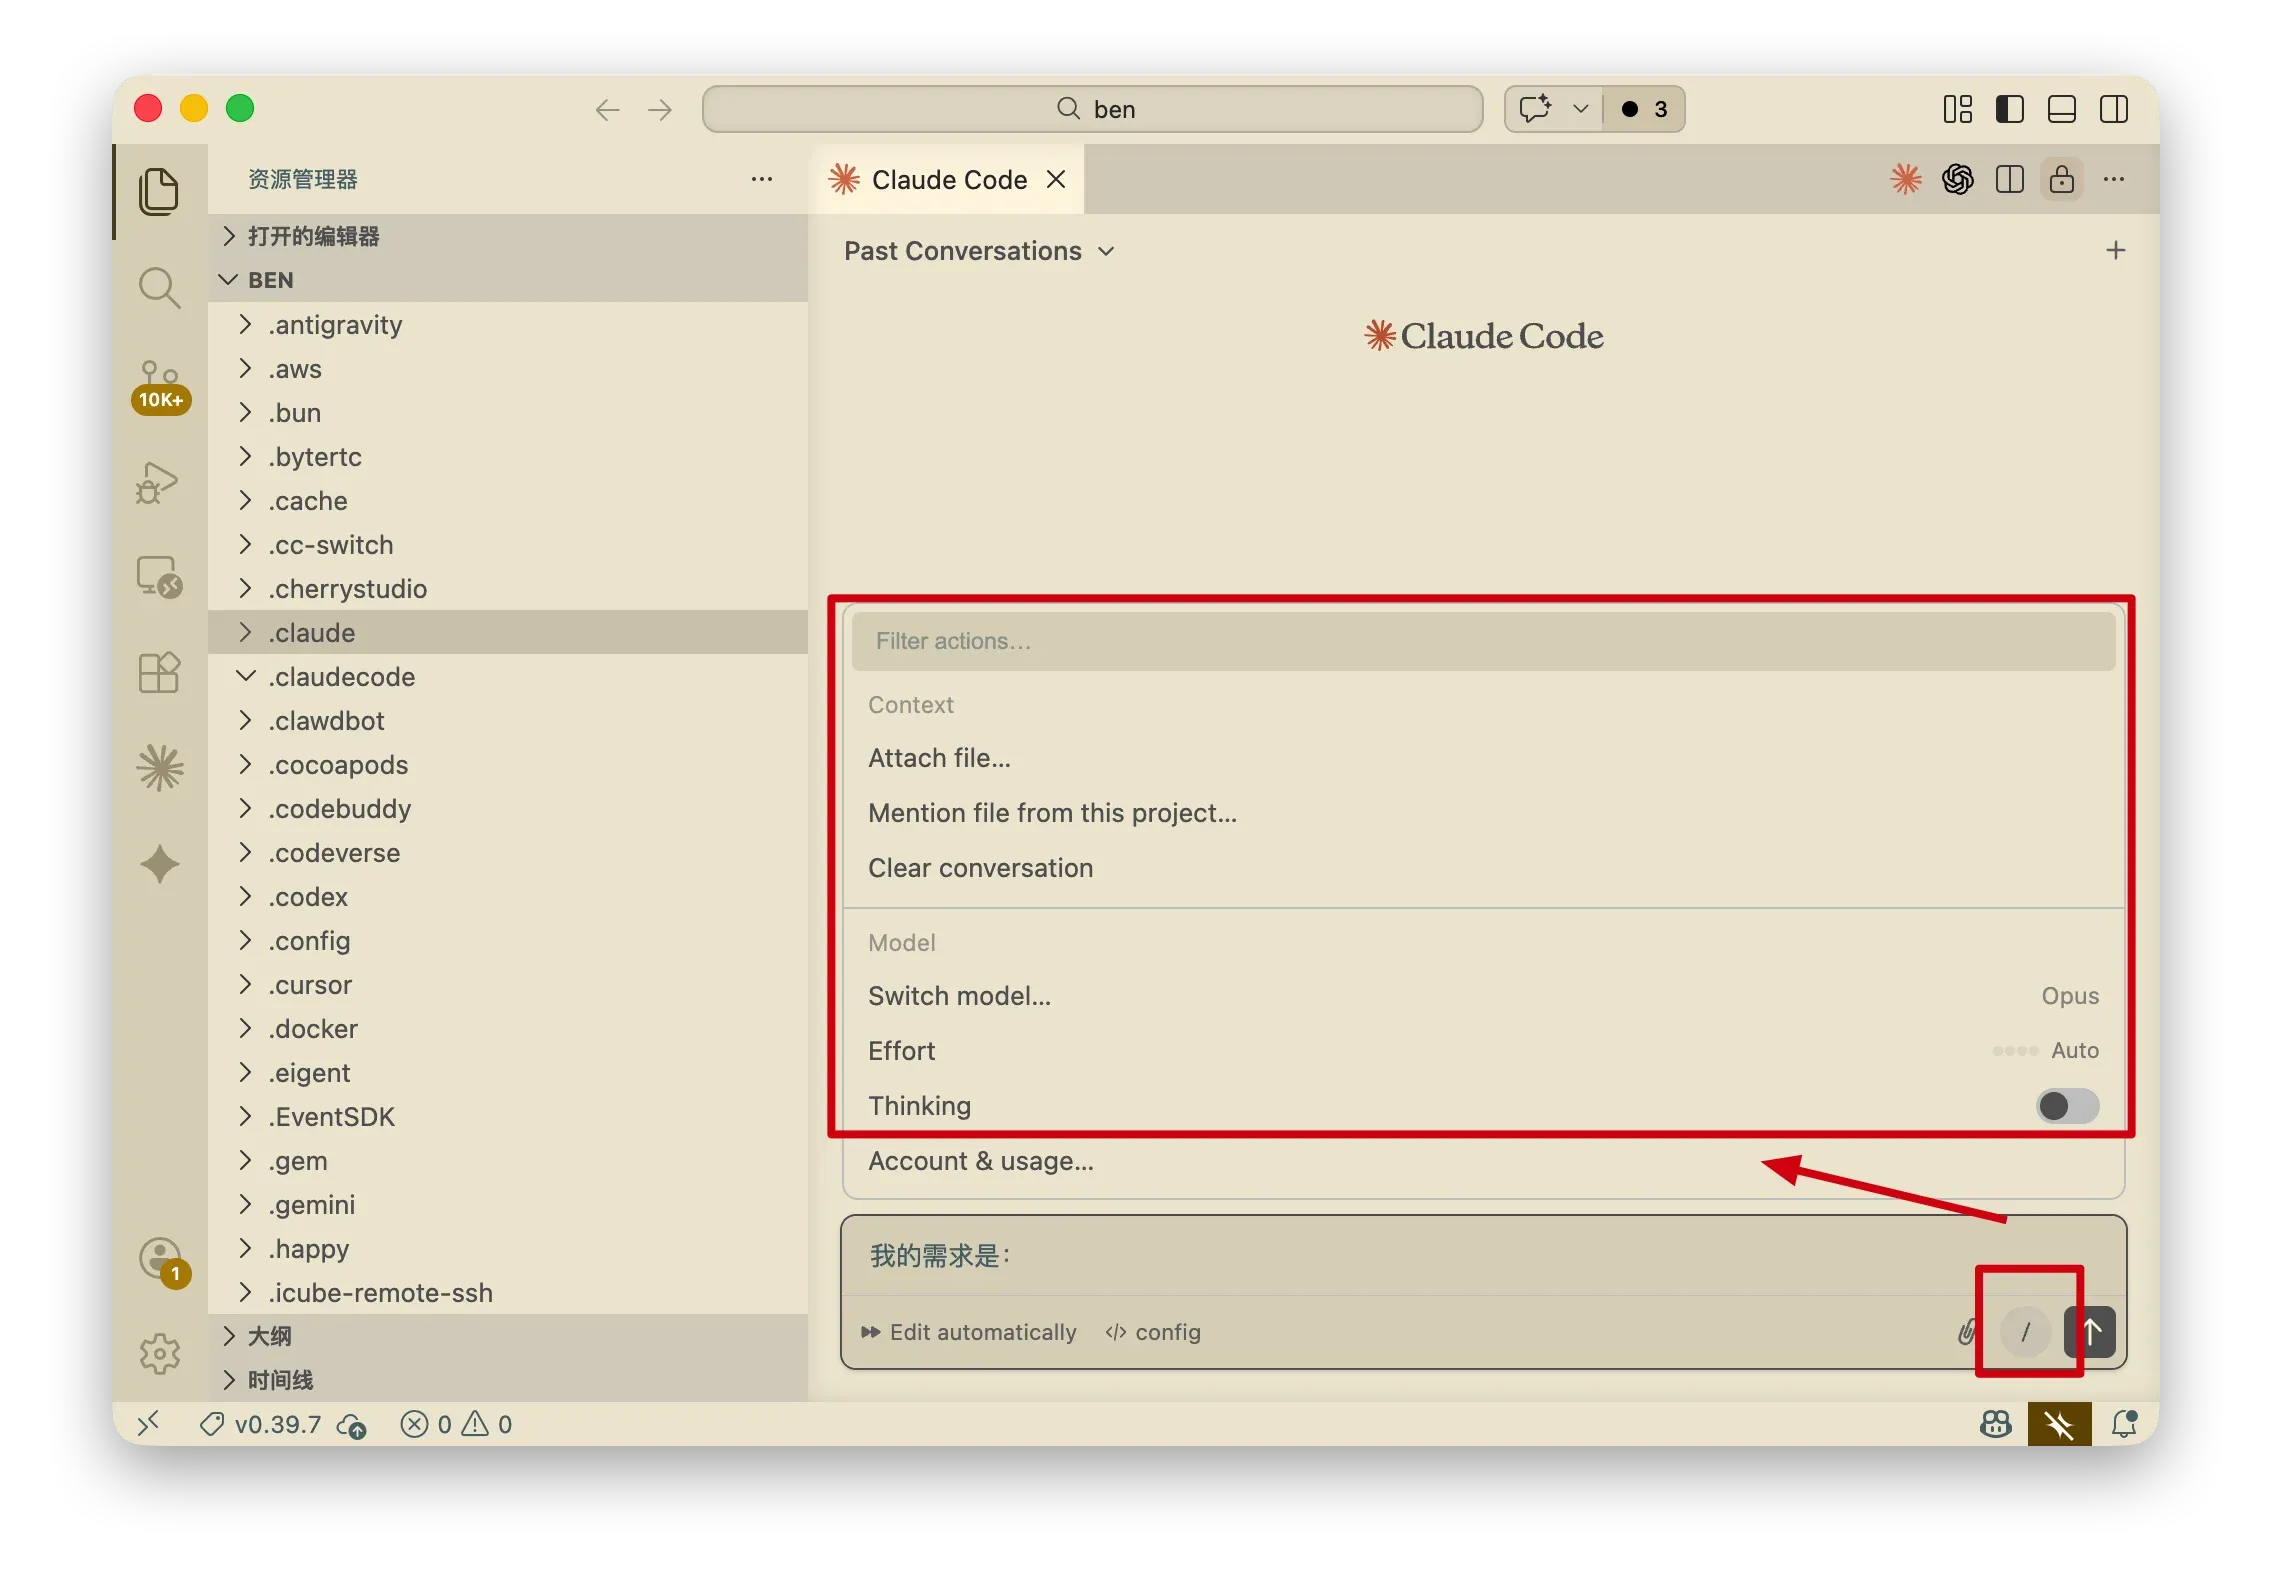This screenshot has width=2272, height=1596.
Task: Click the slash commands button
Action: tap(2026, 1332)
